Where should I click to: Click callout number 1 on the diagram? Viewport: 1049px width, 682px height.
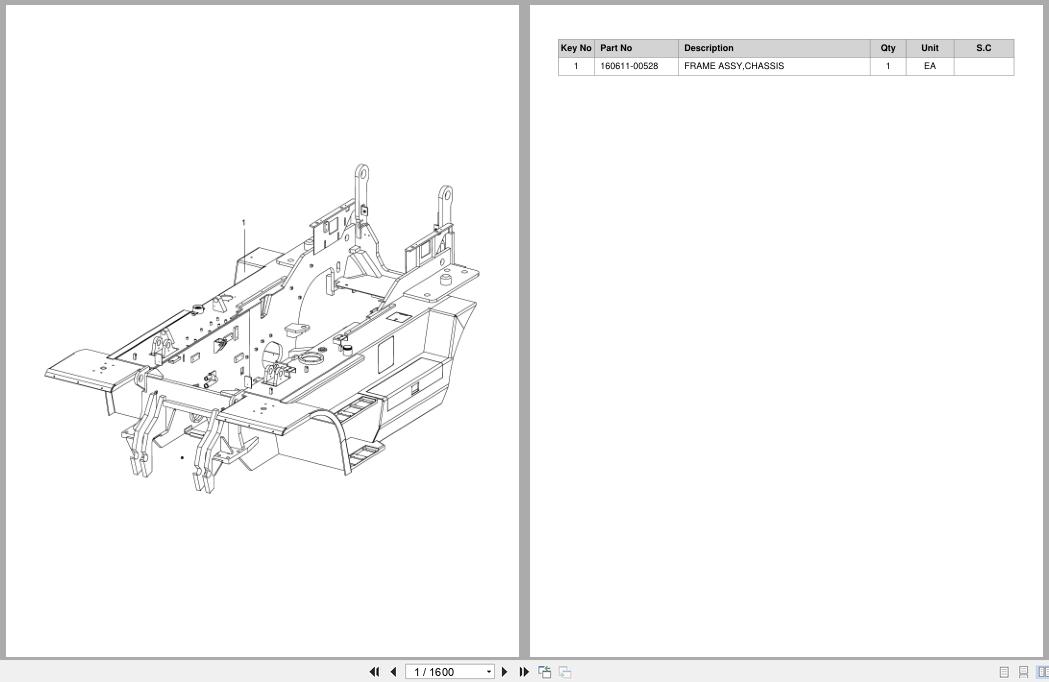(244, 222)
